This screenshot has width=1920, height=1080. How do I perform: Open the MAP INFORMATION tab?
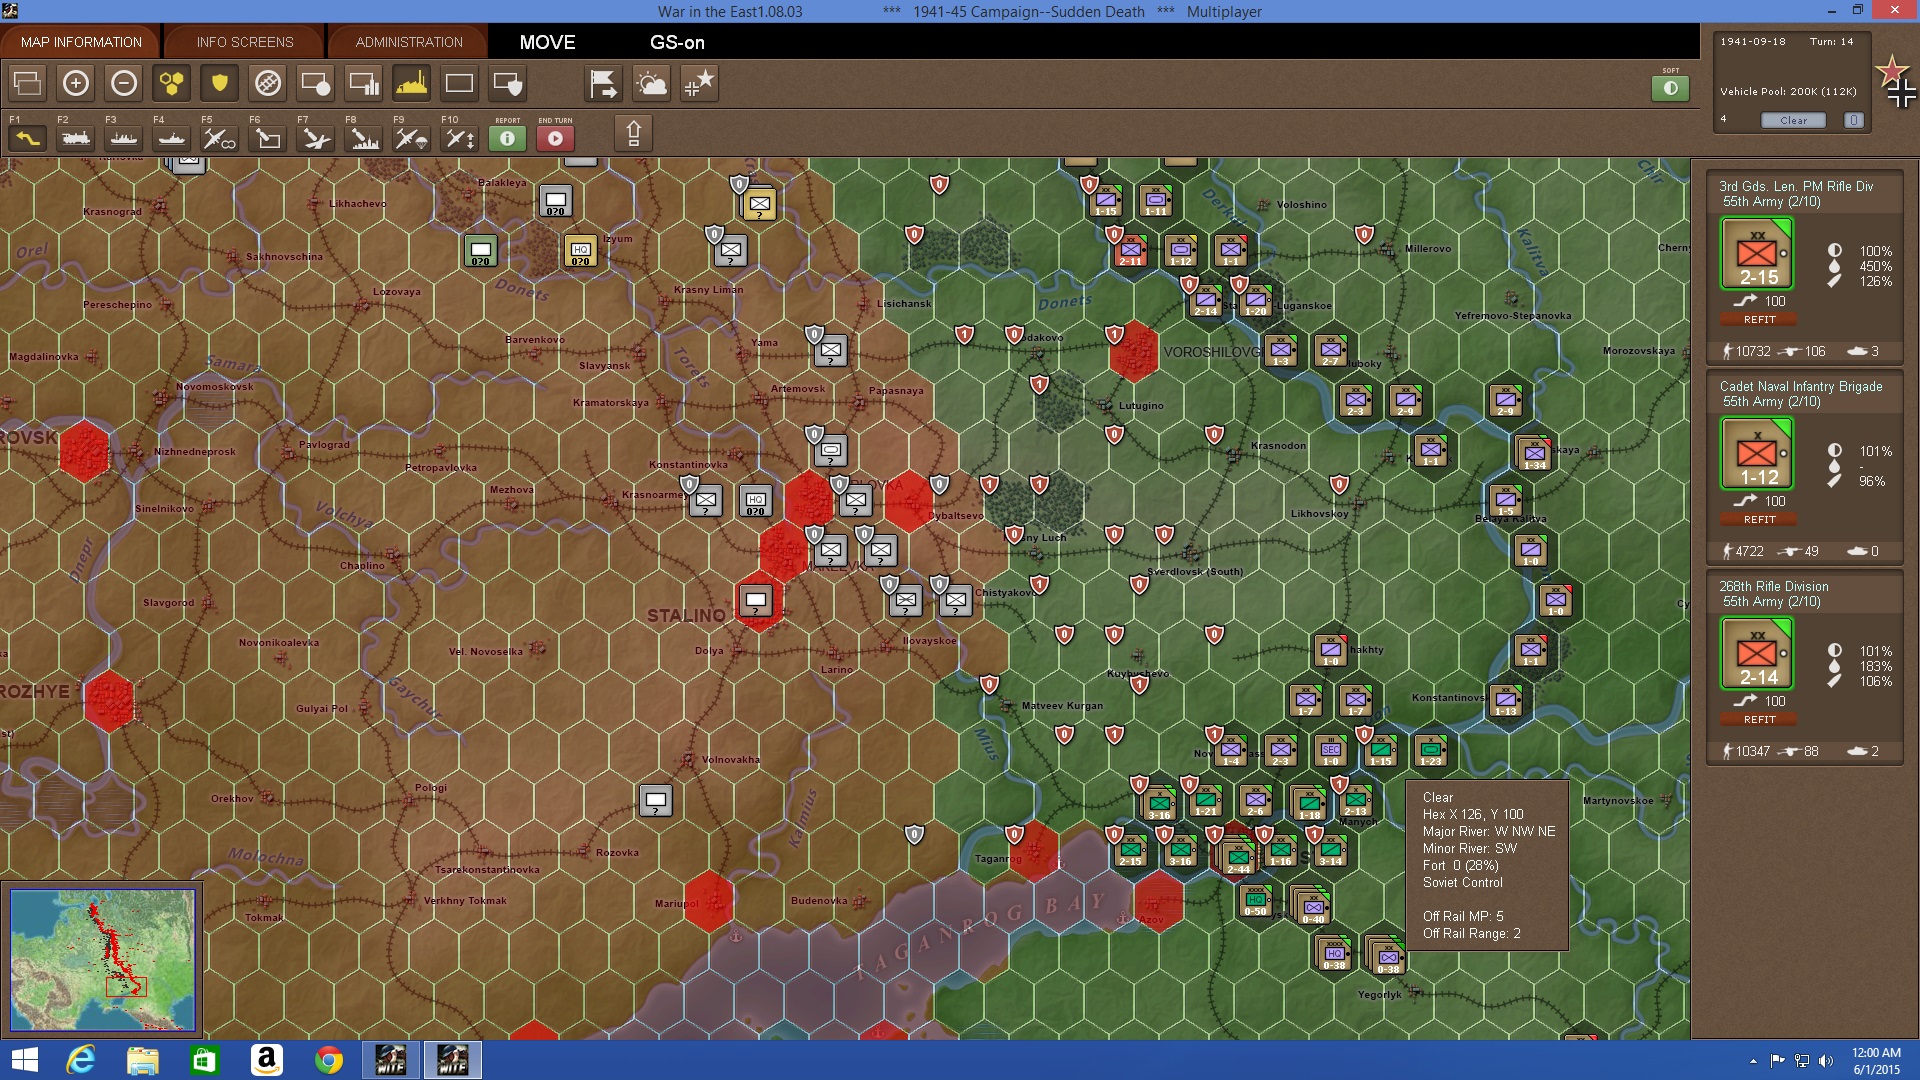[x=81, y=42]
